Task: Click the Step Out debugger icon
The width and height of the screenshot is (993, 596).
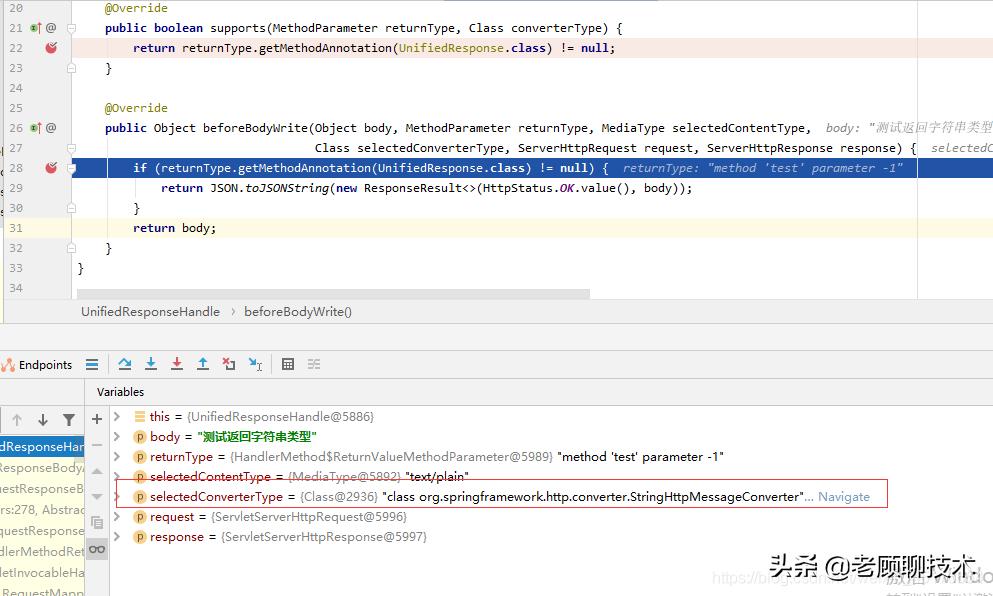Action: click(203, 365)
